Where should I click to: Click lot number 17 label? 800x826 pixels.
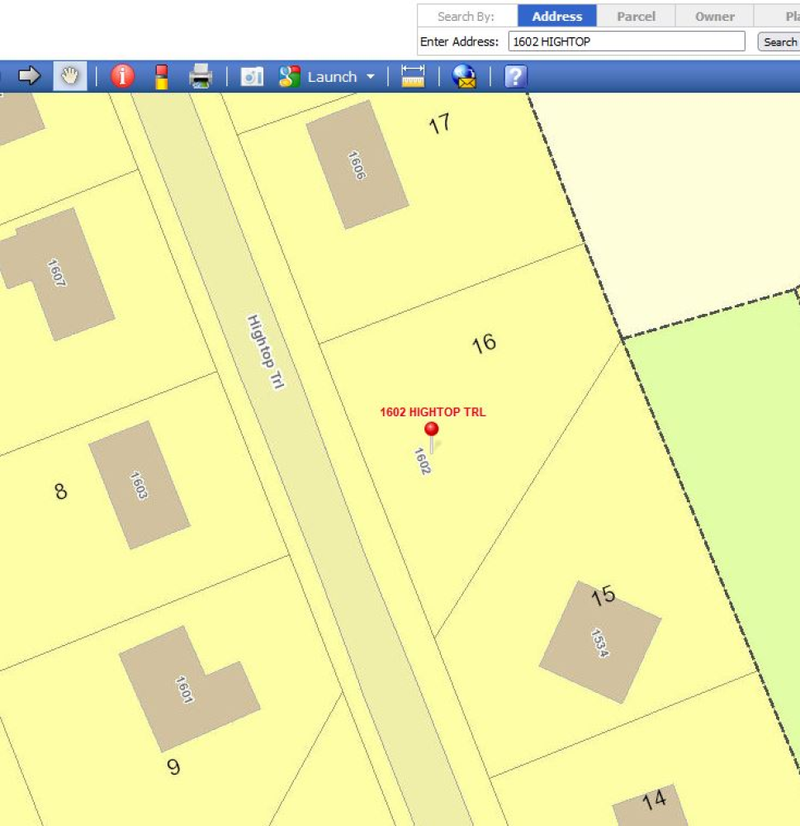(x=439, y=124)
